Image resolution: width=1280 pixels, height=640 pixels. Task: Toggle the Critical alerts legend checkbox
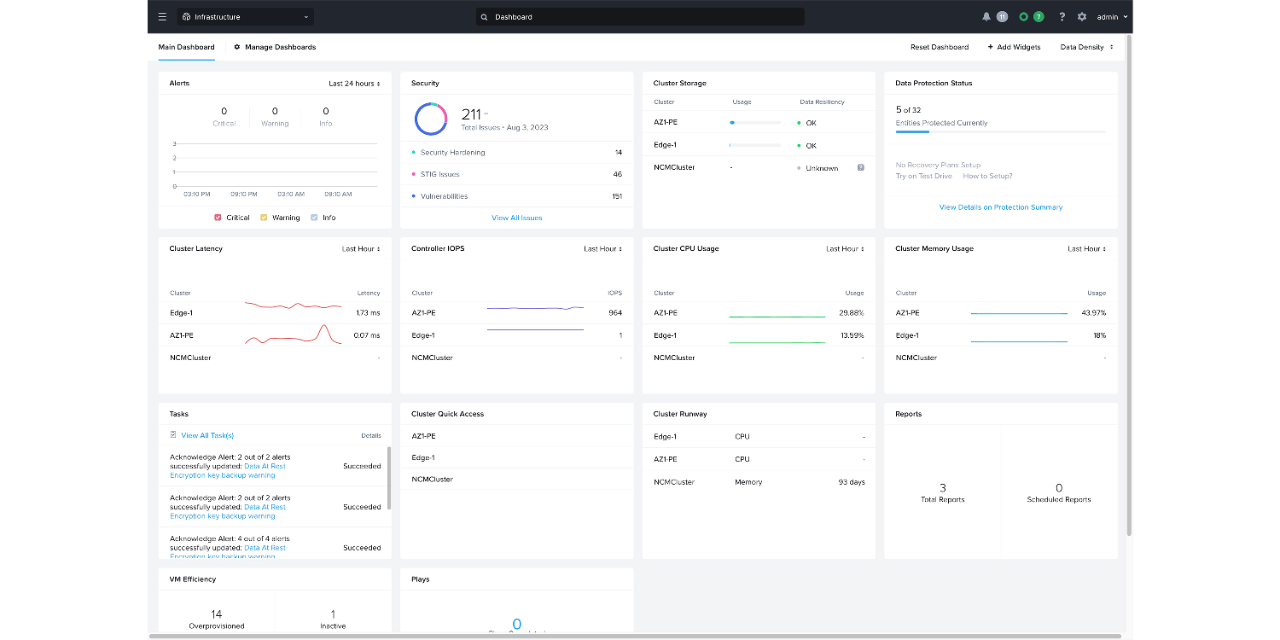tap(218, 217)
